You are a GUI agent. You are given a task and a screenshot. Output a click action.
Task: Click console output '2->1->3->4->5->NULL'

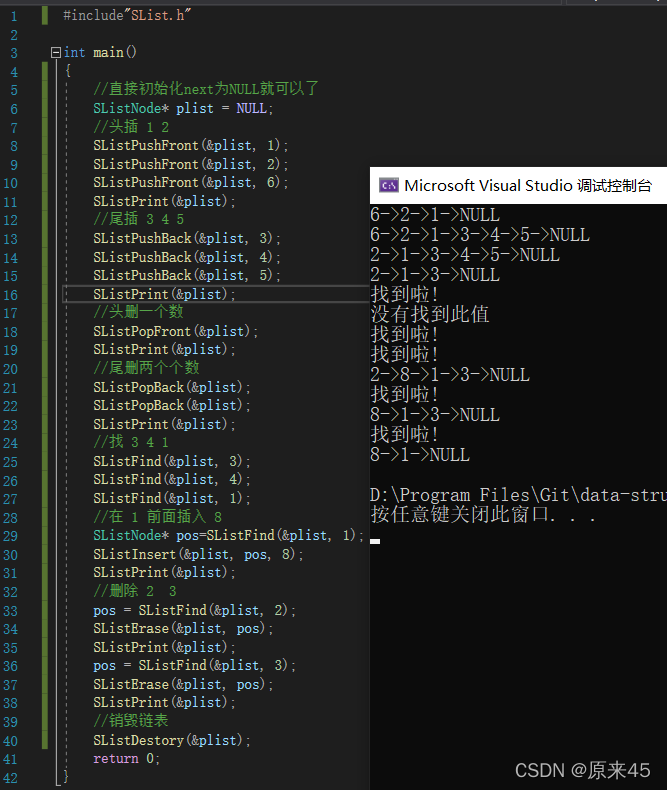tap(464, 255)
